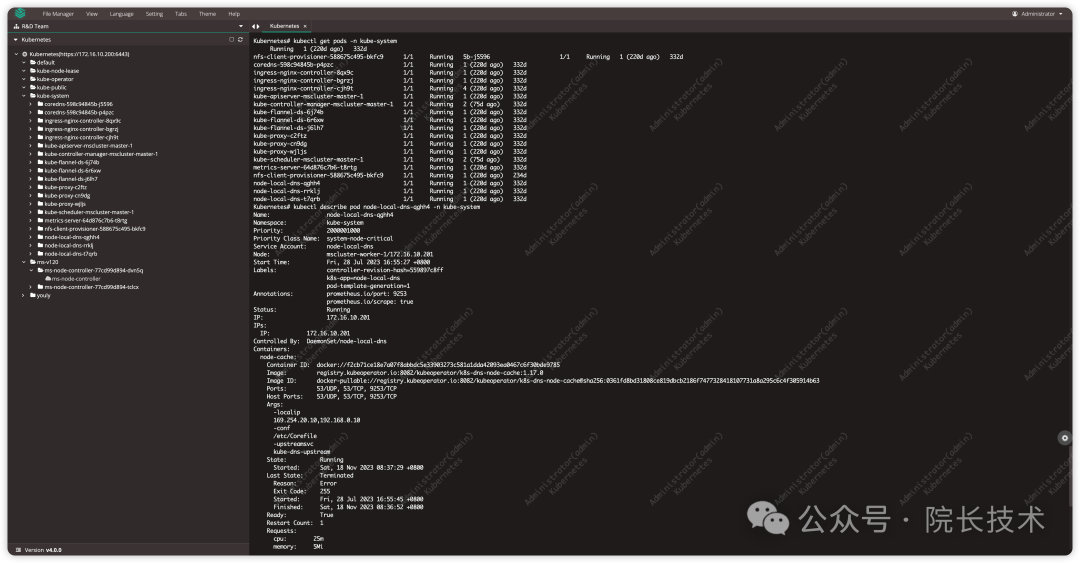Expand kube-flannel-ds-6r6xw pod
This screenshot has width=1080, height=563.
click(31, 170)
